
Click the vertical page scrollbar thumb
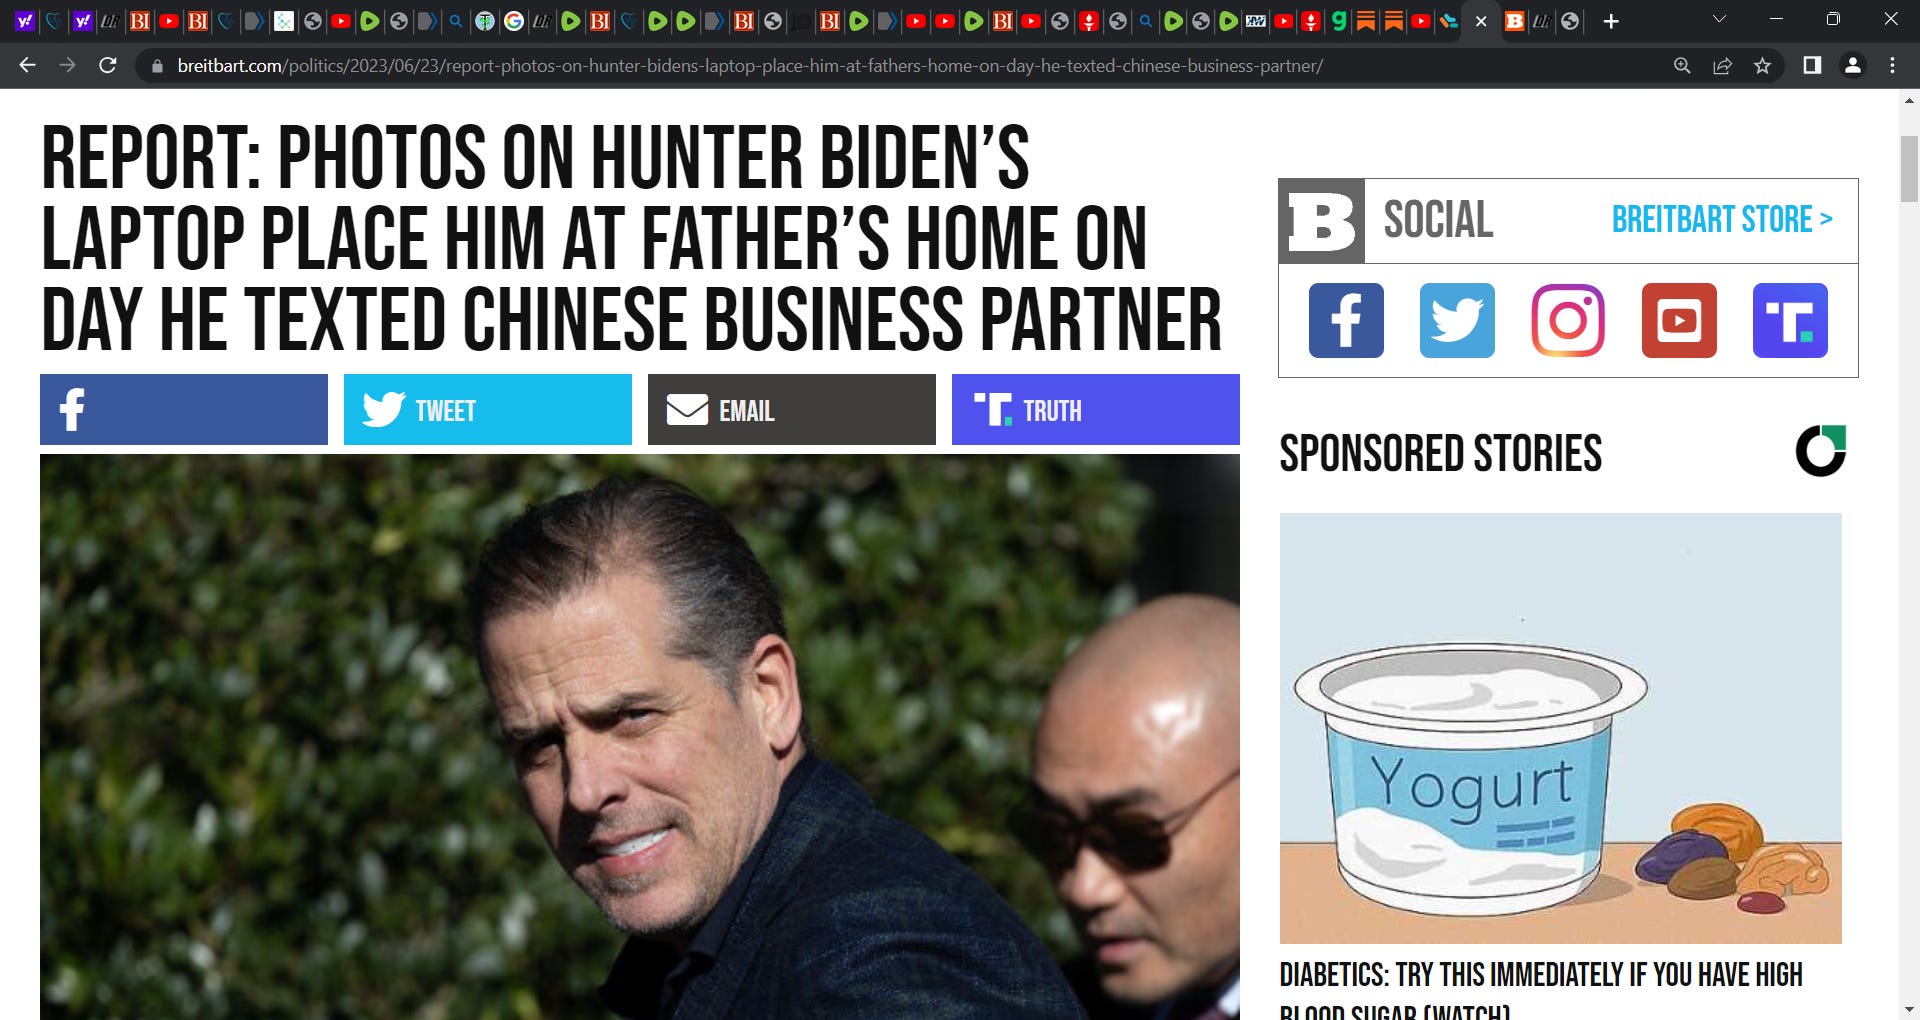1909,169
